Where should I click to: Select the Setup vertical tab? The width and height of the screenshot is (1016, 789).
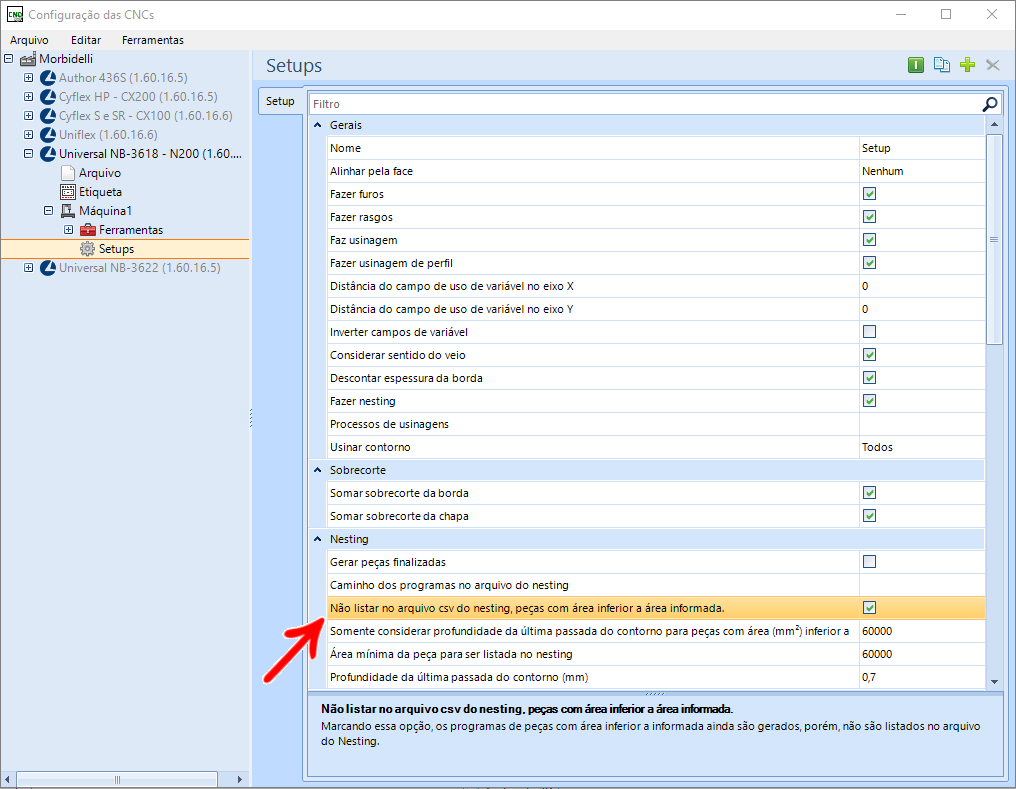[280, 101]
